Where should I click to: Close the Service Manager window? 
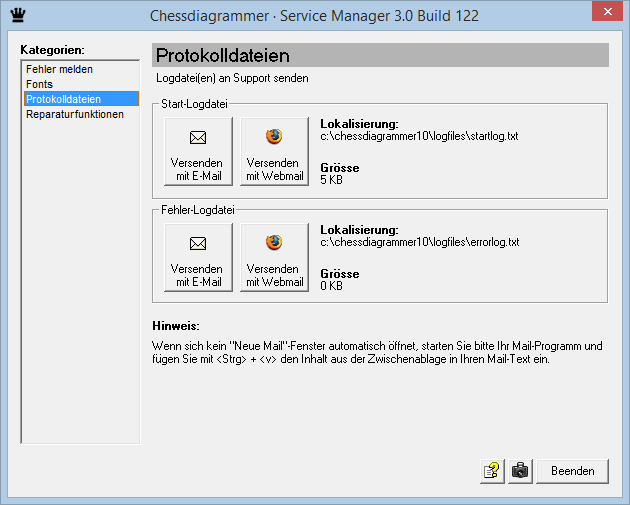coord(608,11)
